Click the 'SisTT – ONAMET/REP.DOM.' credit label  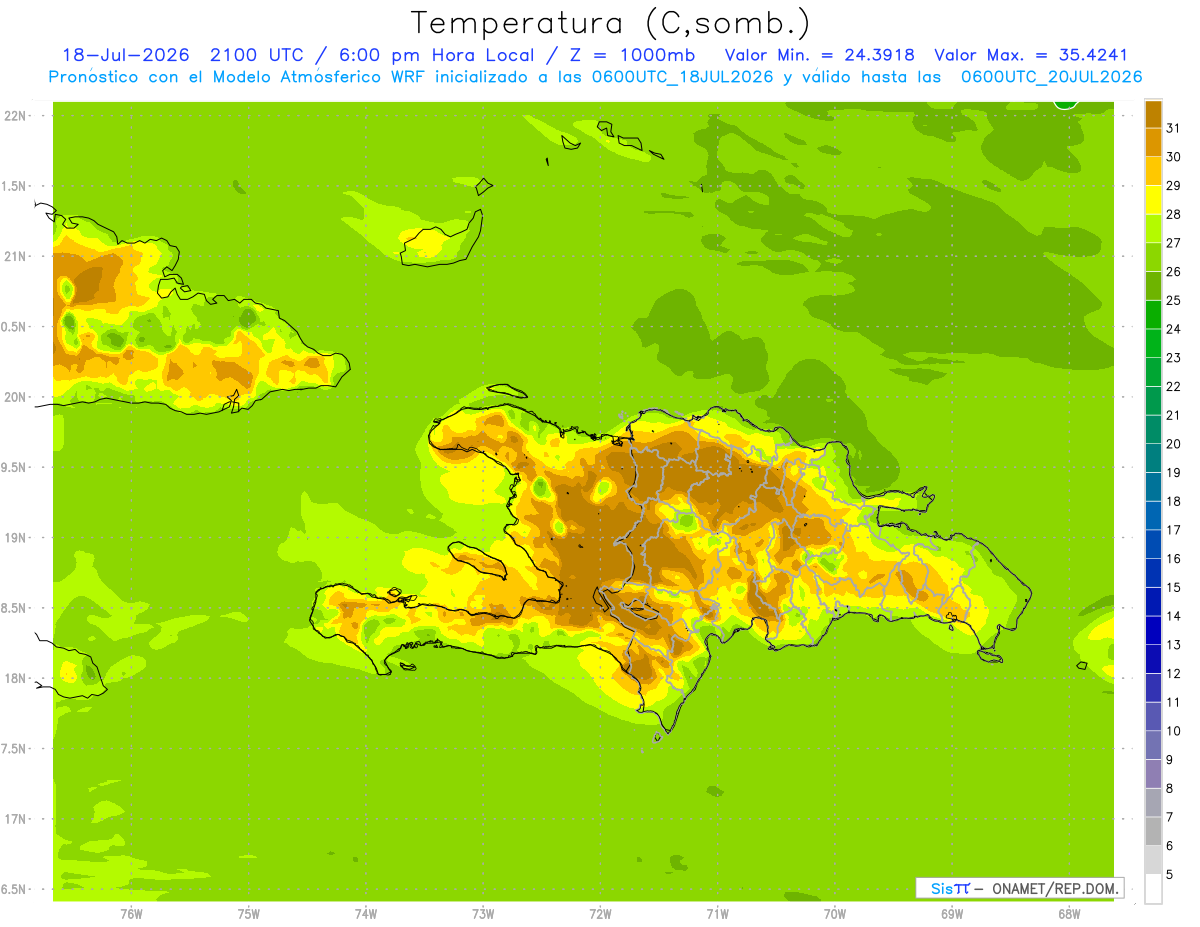tap(1020, 888)
